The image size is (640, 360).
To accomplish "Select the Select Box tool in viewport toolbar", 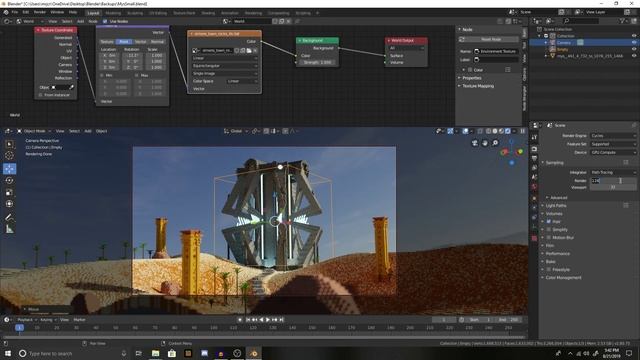I will [9, 144].
